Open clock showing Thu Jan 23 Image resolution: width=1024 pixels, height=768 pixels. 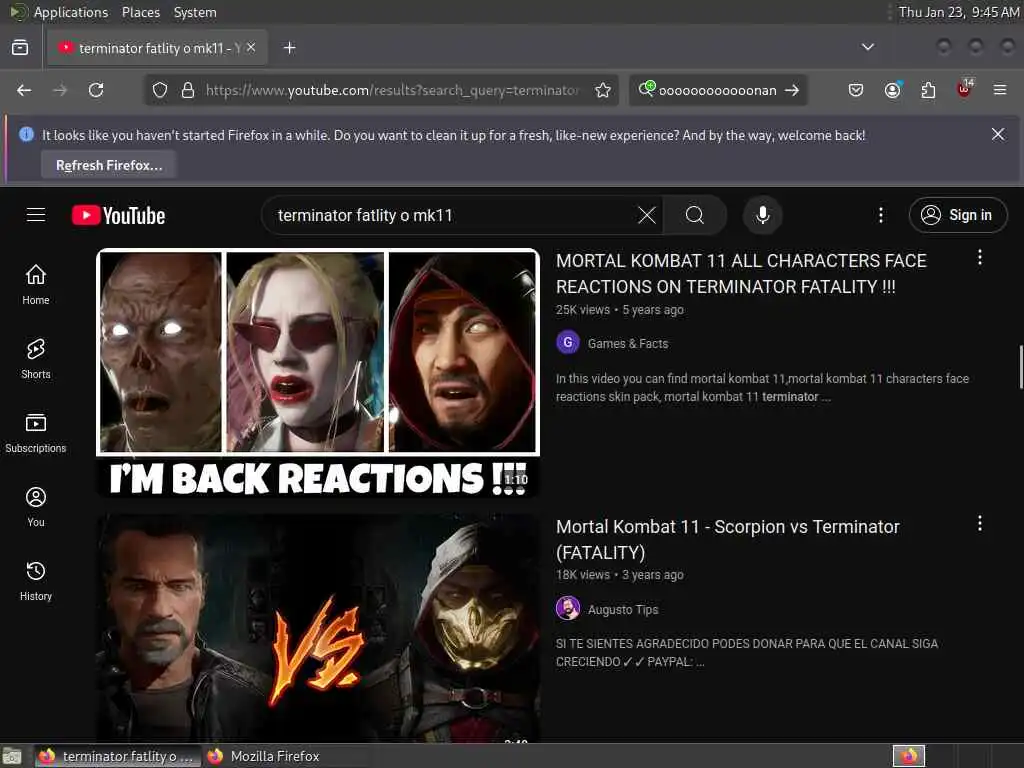point(959,12)
